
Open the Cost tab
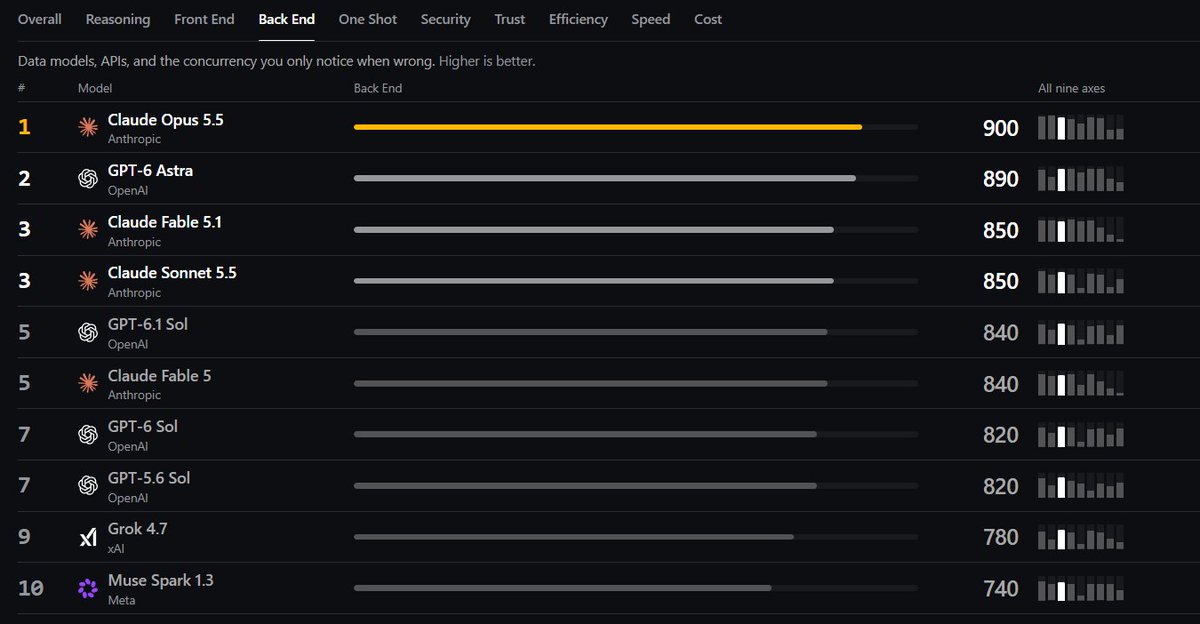(708, 19)
